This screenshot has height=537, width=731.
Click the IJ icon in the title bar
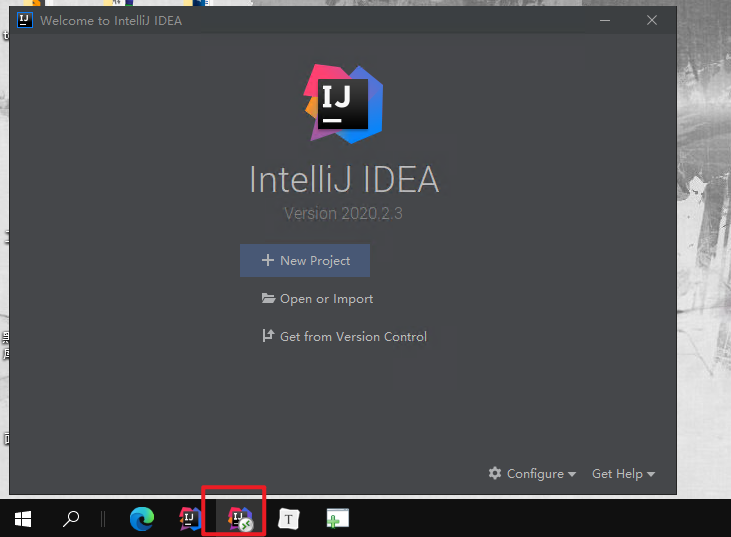tap(24, 20)
